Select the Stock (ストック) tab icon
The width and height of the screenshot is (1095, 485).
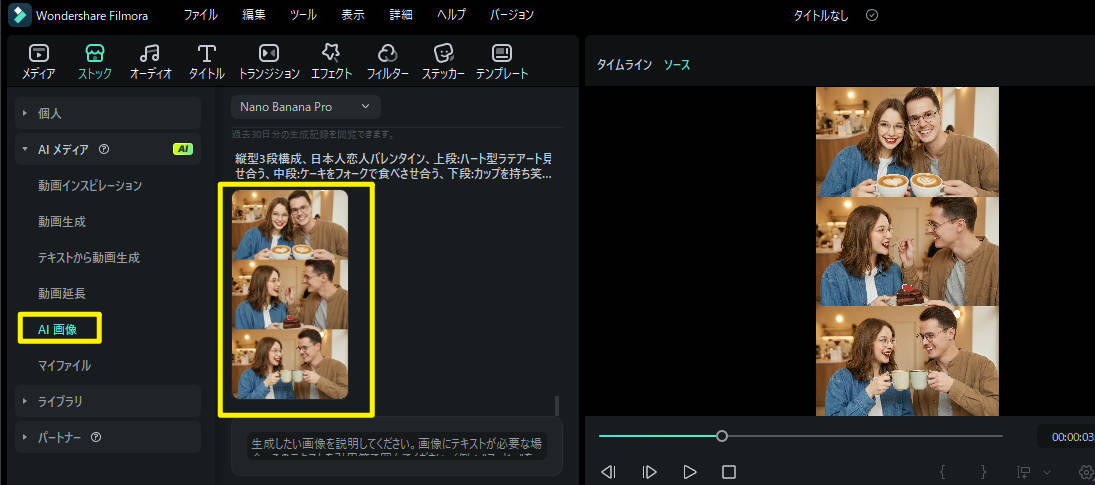94,53
